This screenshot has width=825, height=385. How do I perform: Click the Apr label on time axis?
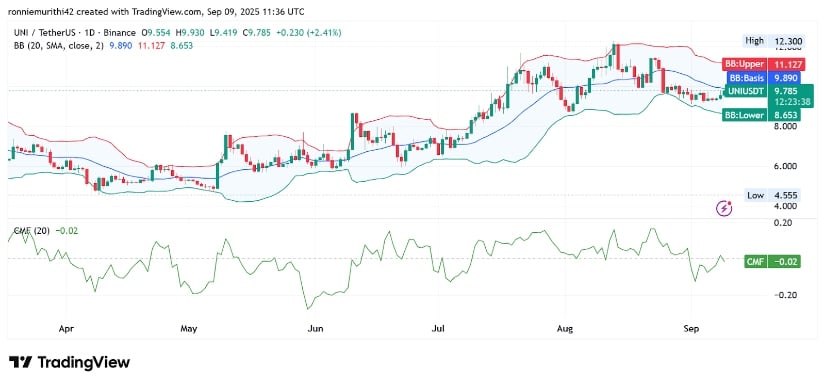pyautogui.click(x=66, y=329)
